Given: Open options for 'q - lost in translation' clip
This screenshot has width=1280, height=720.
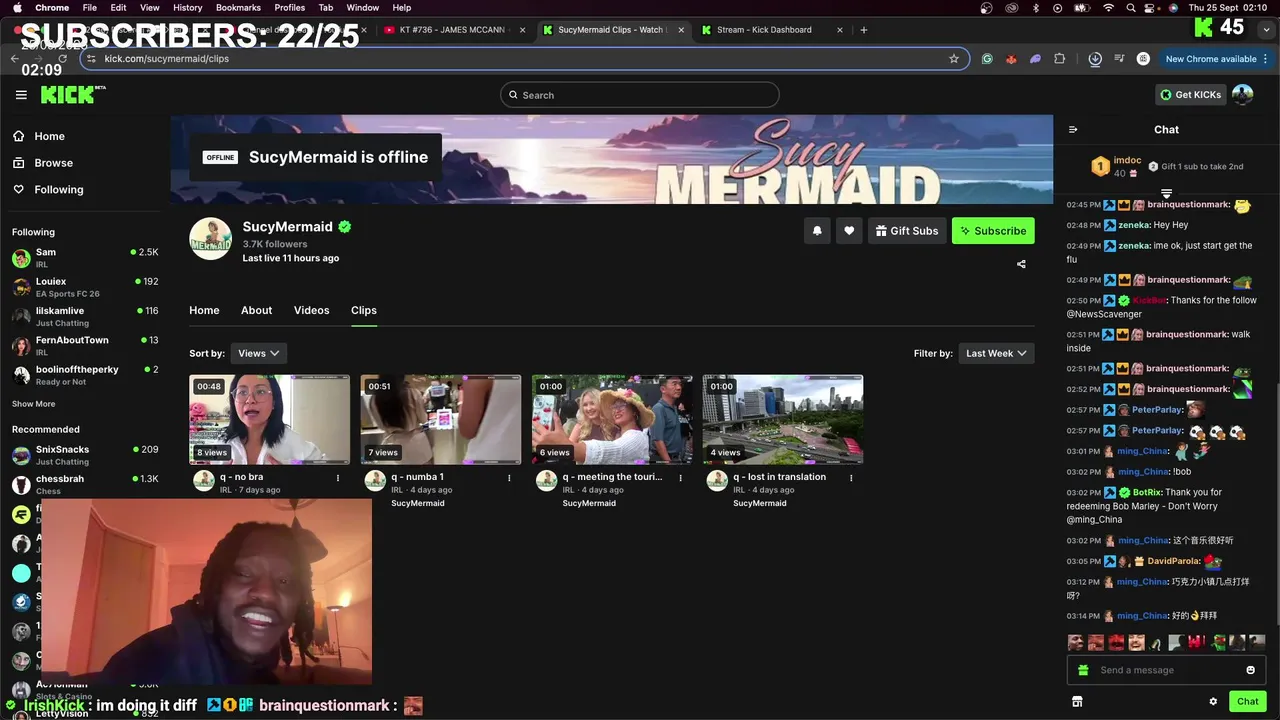Looking at the screenshot, I should 851,478.
